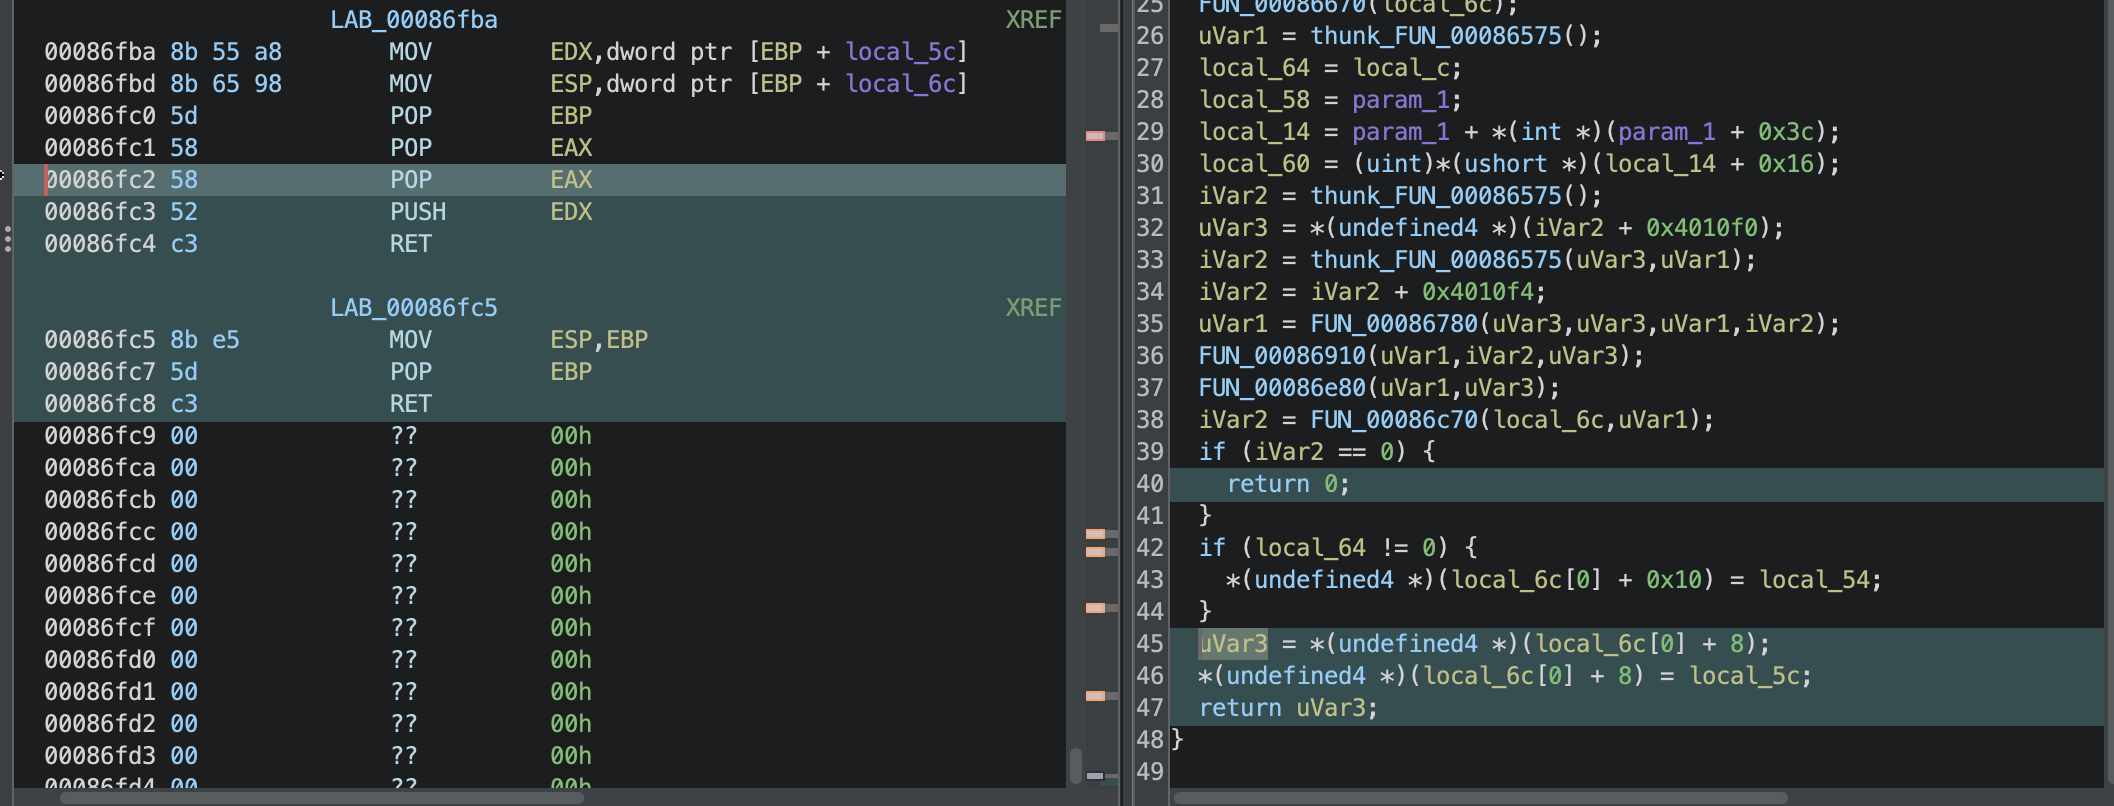Select local_64 on decompiler line 27

coord(1254,68)
